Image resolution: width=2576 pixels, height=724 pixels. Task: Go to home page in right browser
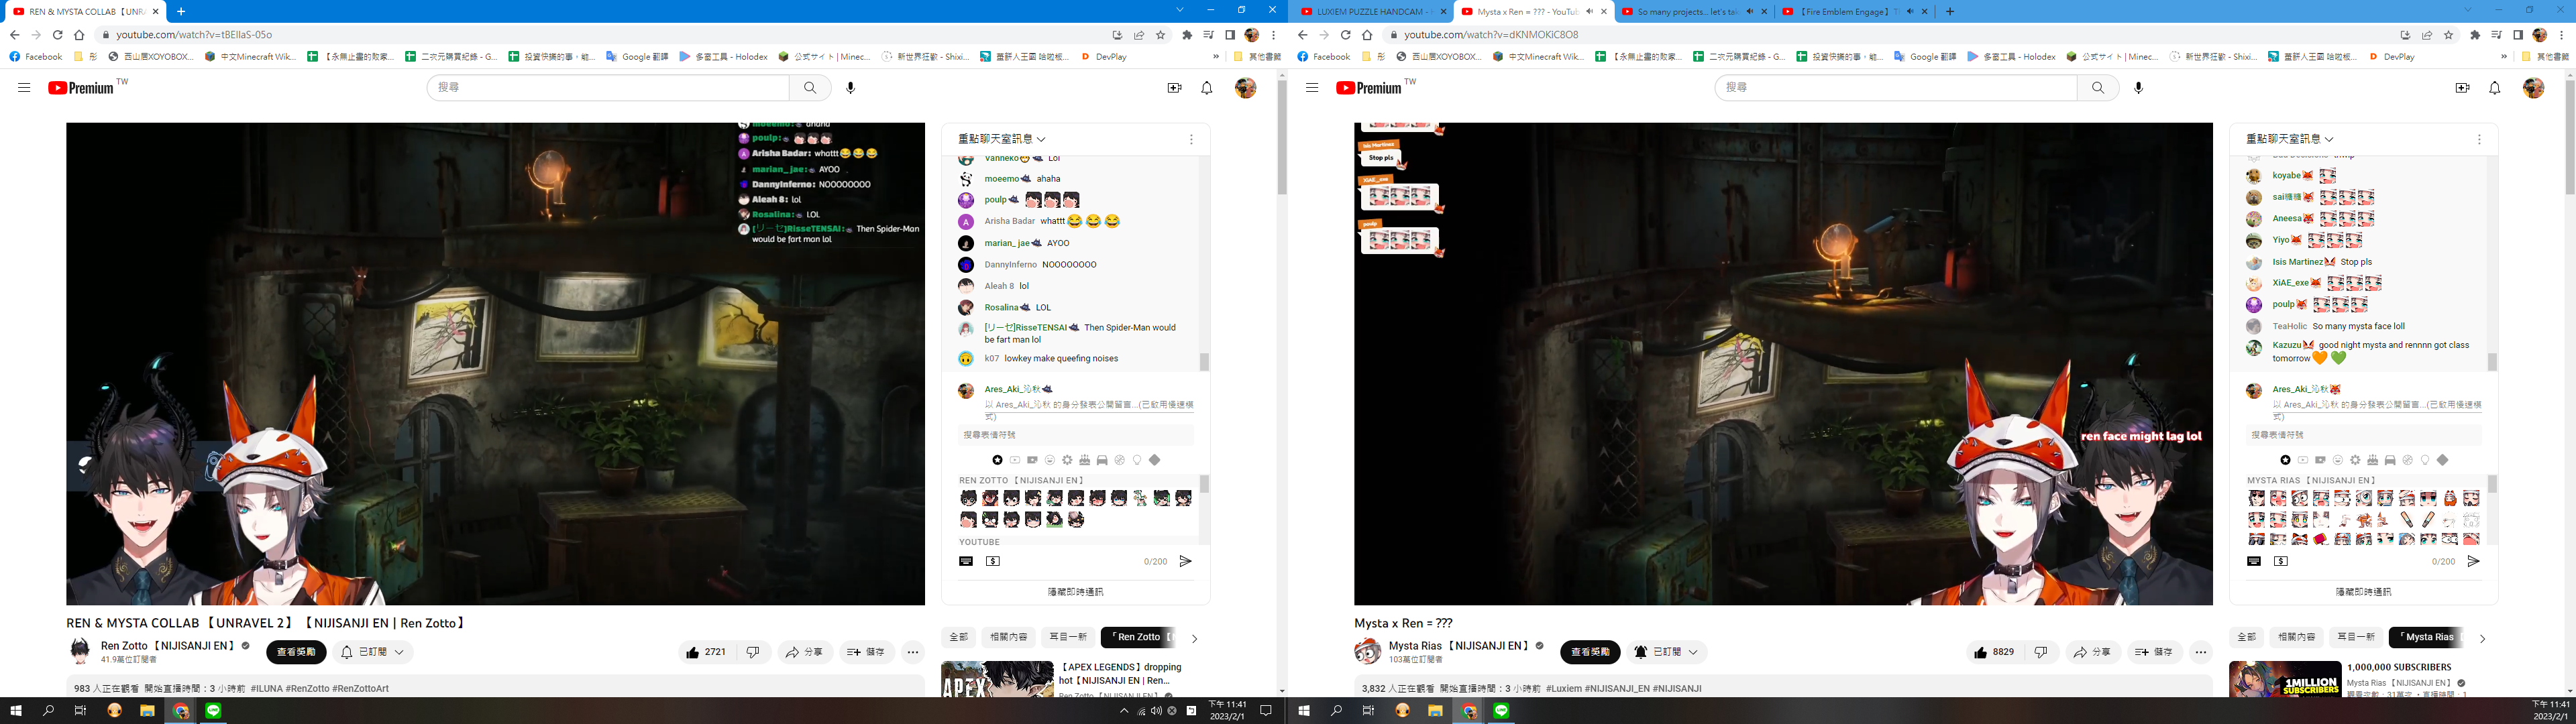click(1367, 35)
